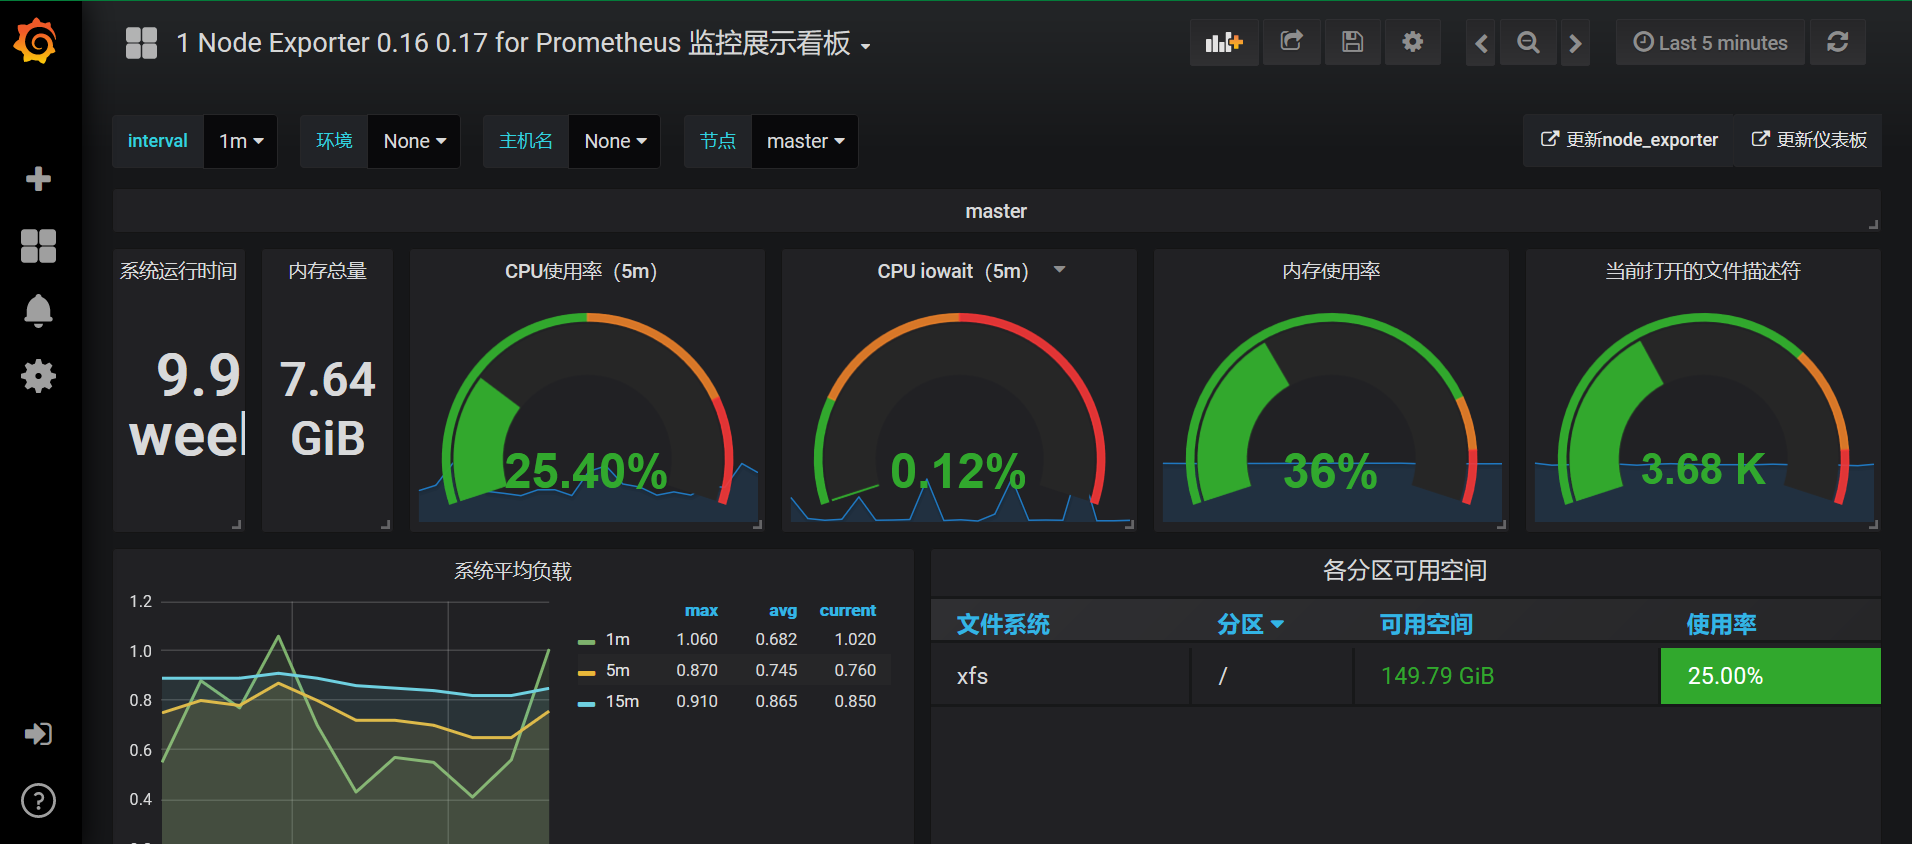1912x844 pixels.
Task: Click the Share dashboard icon
Action: click(1292, 43)
